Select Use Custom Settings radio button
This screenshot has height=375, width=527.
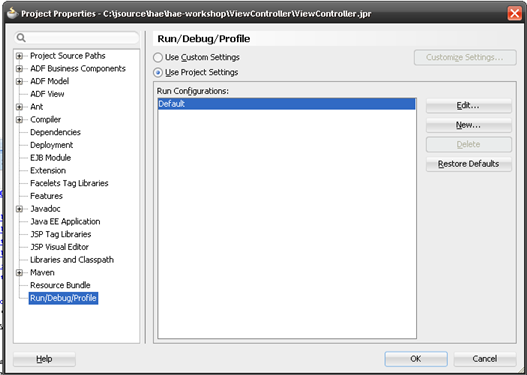coord(158,57)
